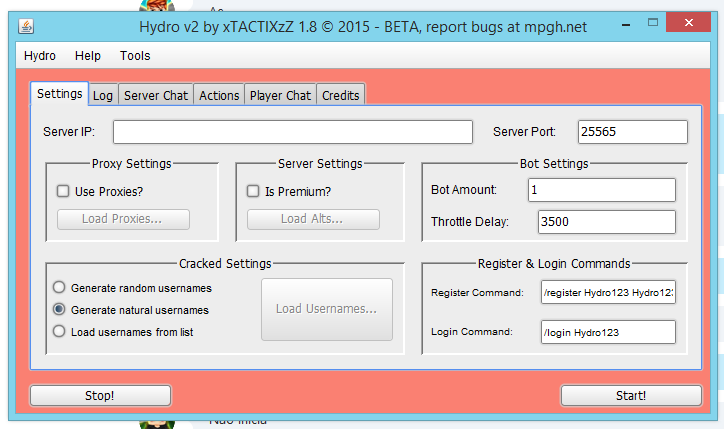Click the Bot Amount field
724x429 pixels.
click(602, 190)
